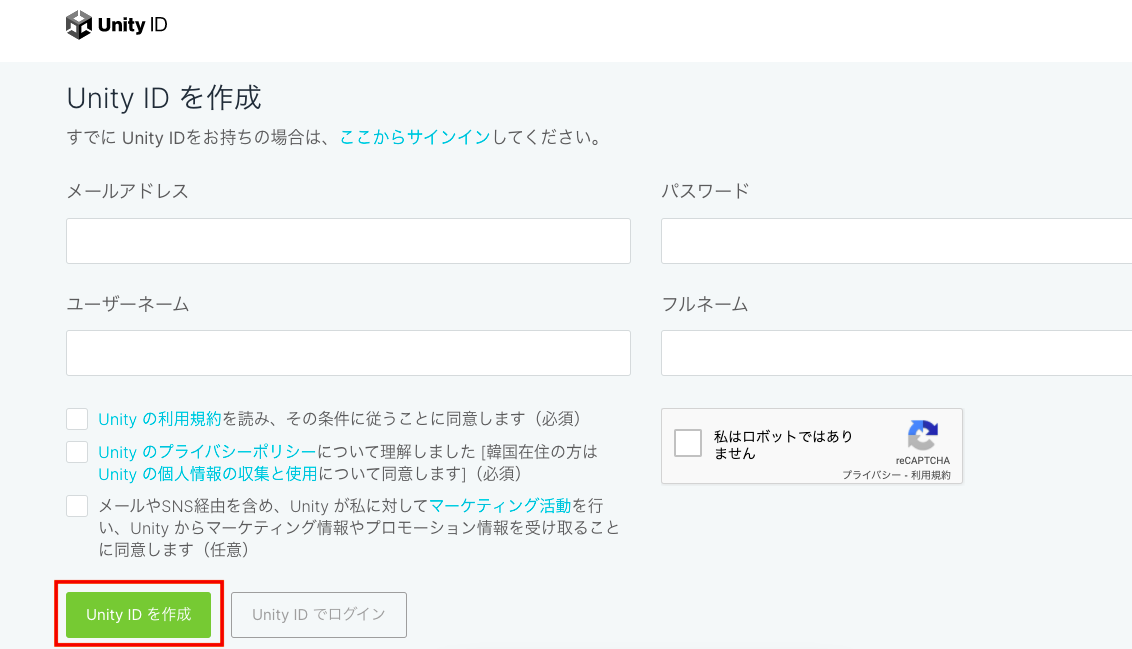Open the ここからサインイン sign-in link
Image resolution: width=1132 pixels, height=649 pixels.
415,138
